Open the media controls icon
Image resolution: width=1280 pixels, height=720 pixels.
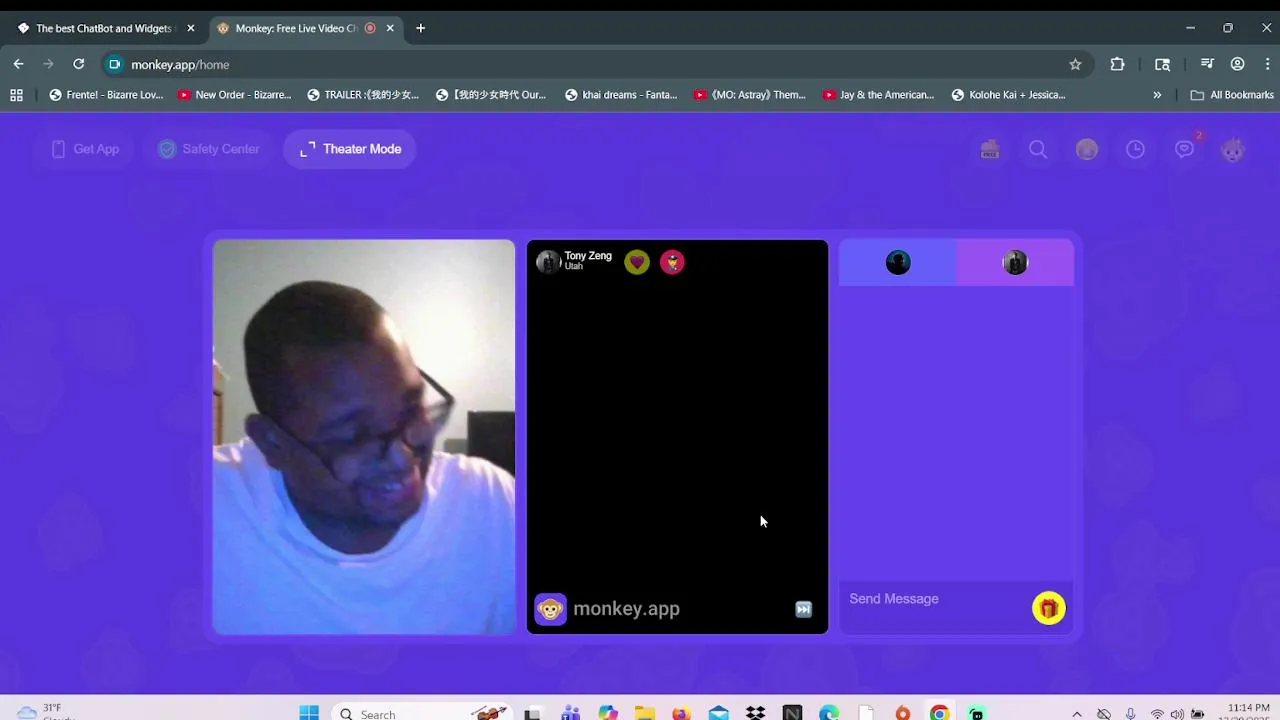coord(1207,64)
